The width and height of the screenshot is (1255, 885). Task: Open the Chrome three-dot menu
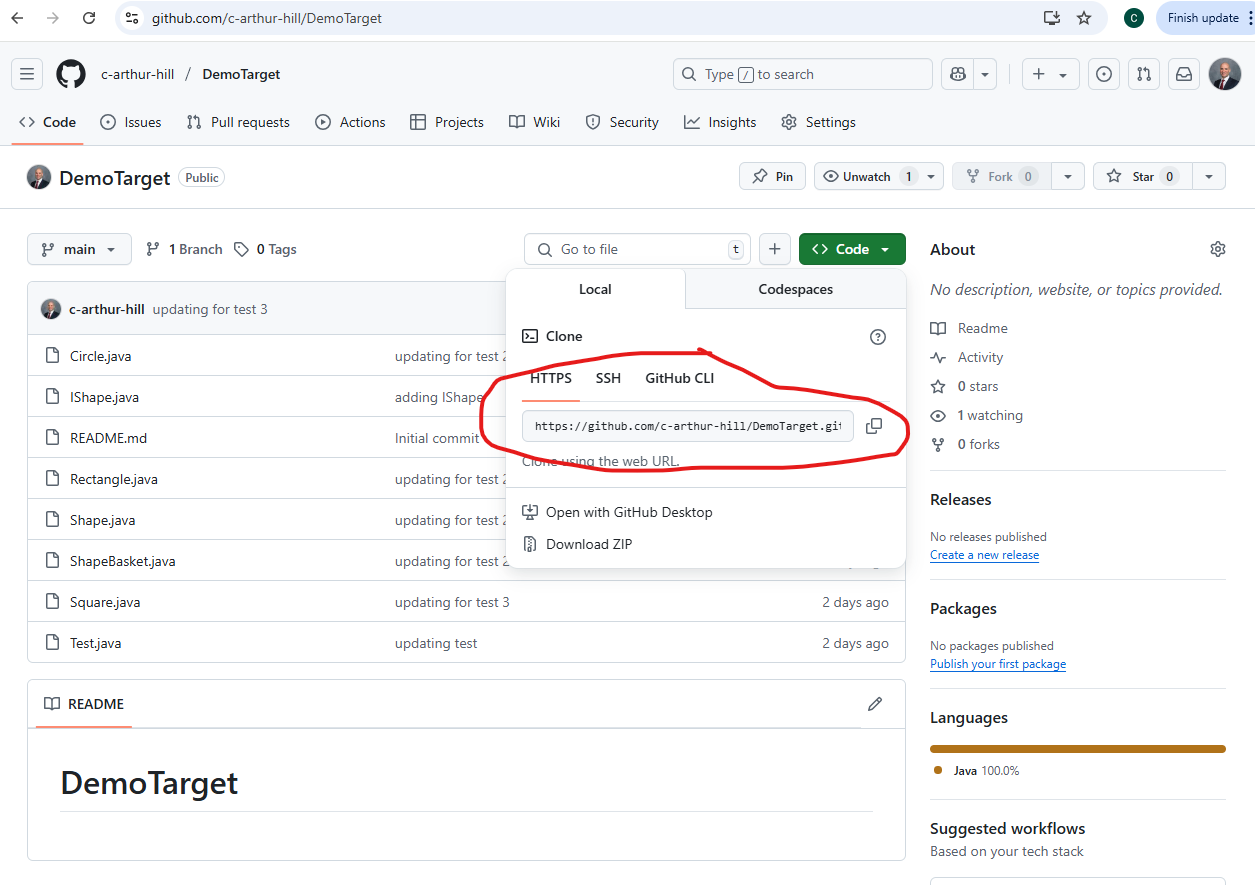[1250, 18]
